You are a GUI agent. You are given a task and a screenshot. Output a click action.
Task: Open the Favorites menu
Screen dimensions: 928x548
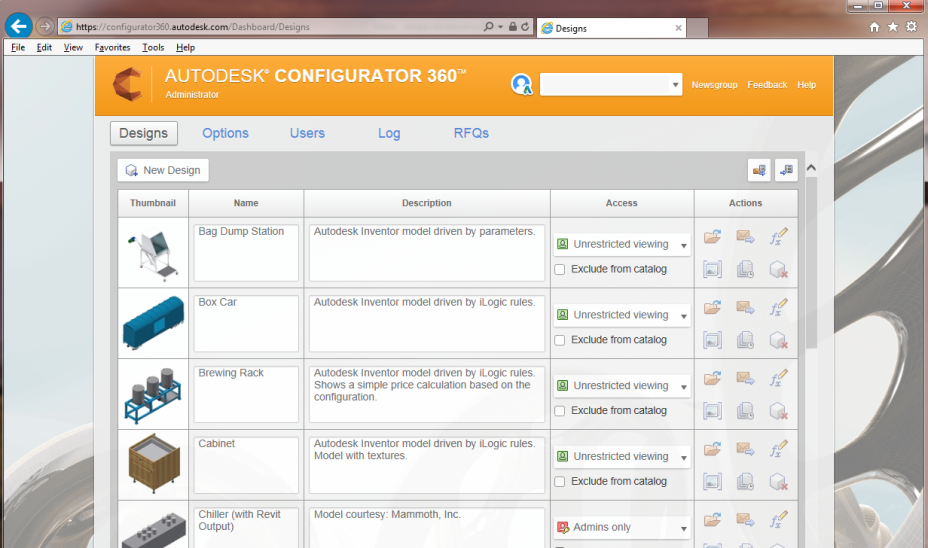[112, 47]
